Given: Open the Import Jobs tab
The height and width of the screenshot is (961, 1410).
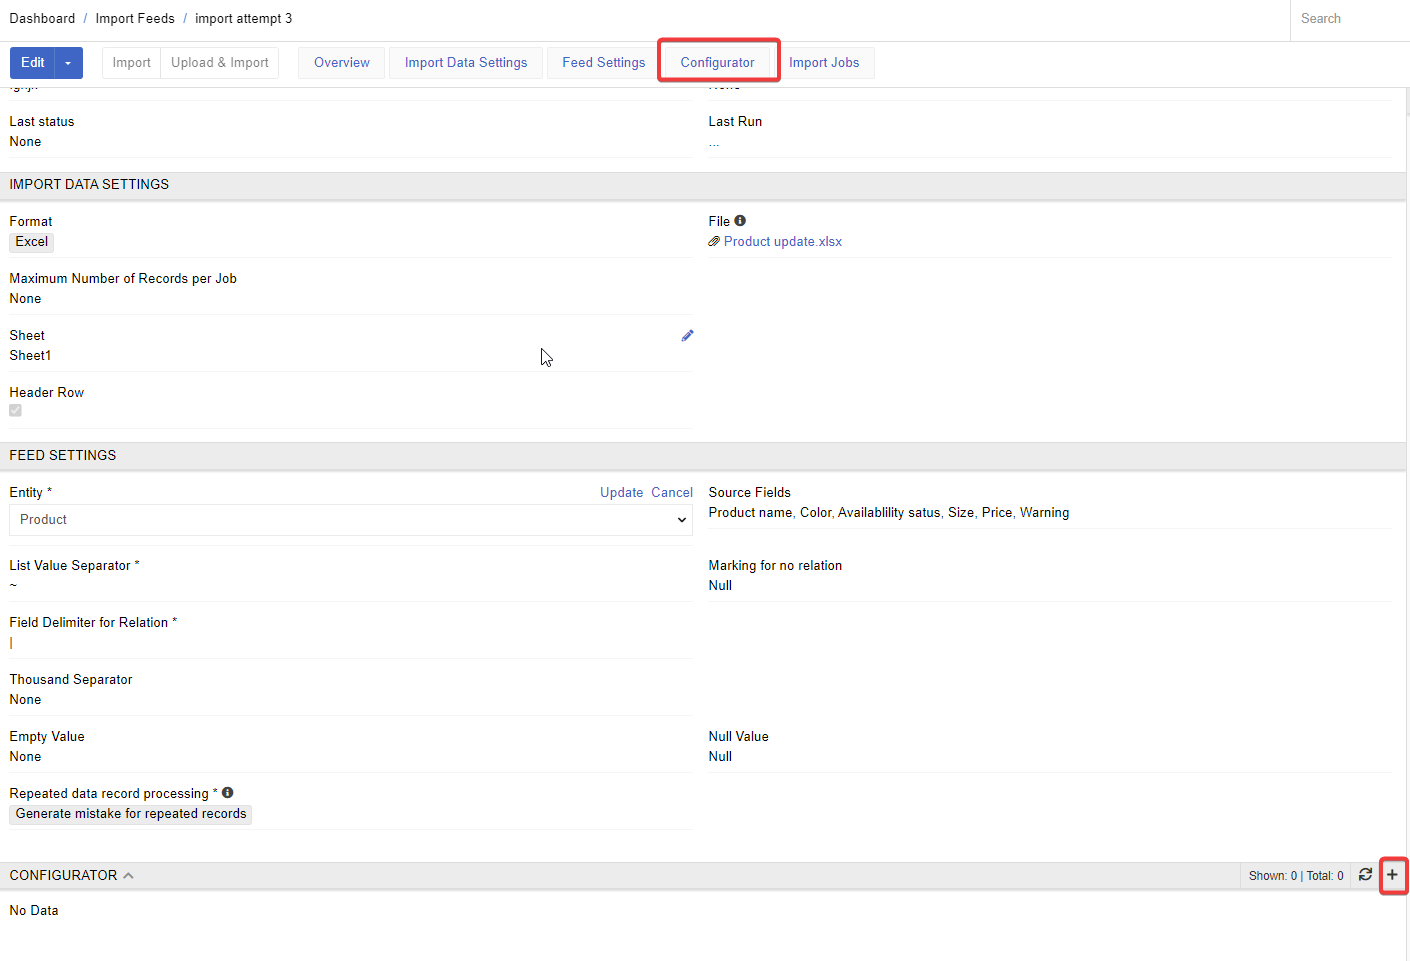Looking at the screenshot, I should pyautogui.click(x=824, y=63).
